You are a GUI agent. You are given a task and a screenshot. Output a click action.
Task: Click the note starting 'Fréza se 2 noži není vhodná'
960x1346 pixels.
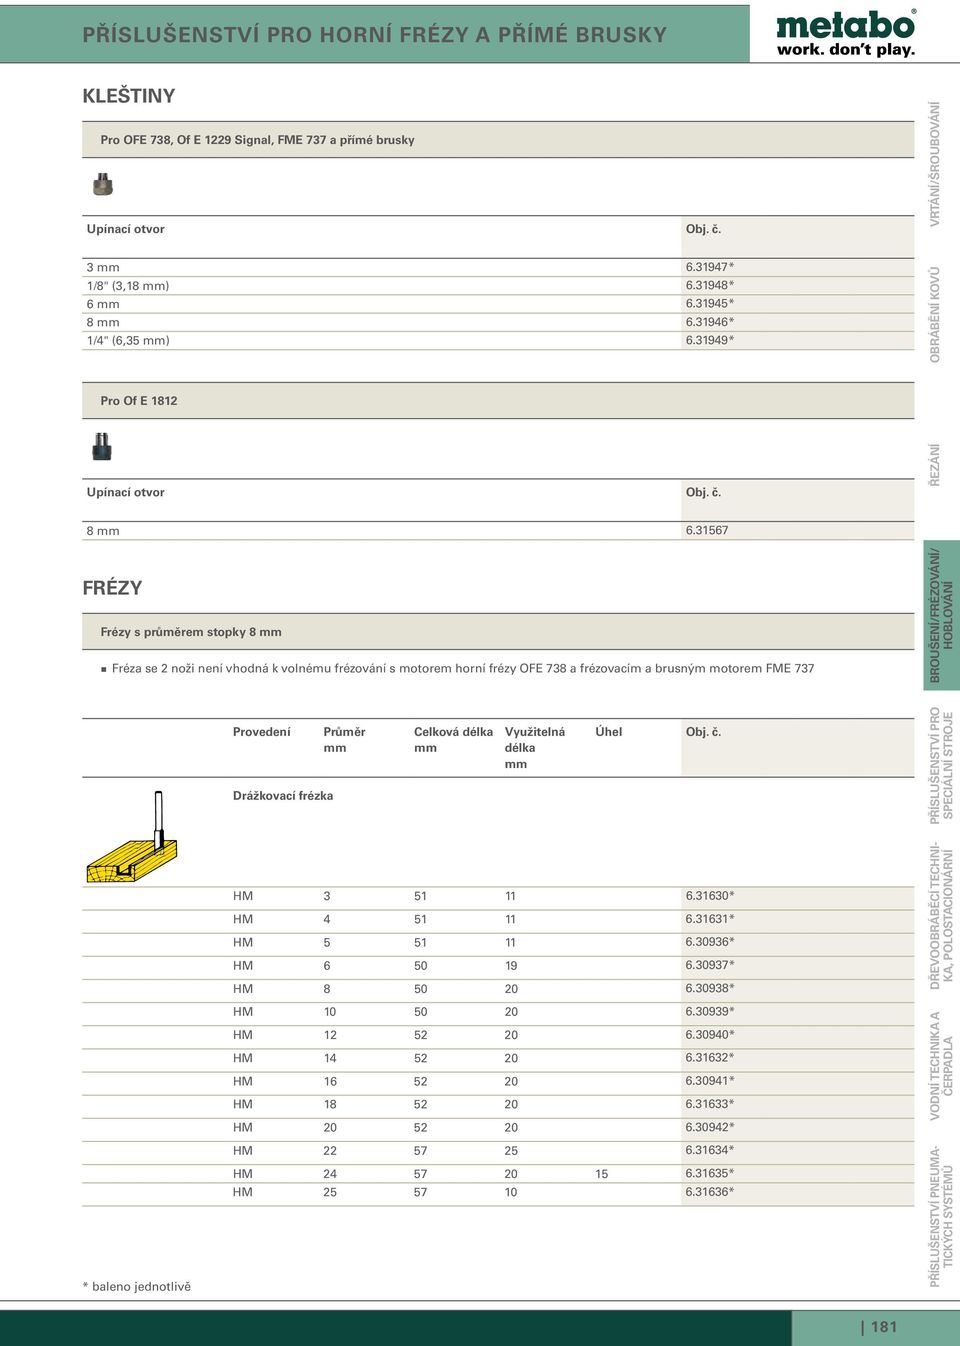[463, 668]
